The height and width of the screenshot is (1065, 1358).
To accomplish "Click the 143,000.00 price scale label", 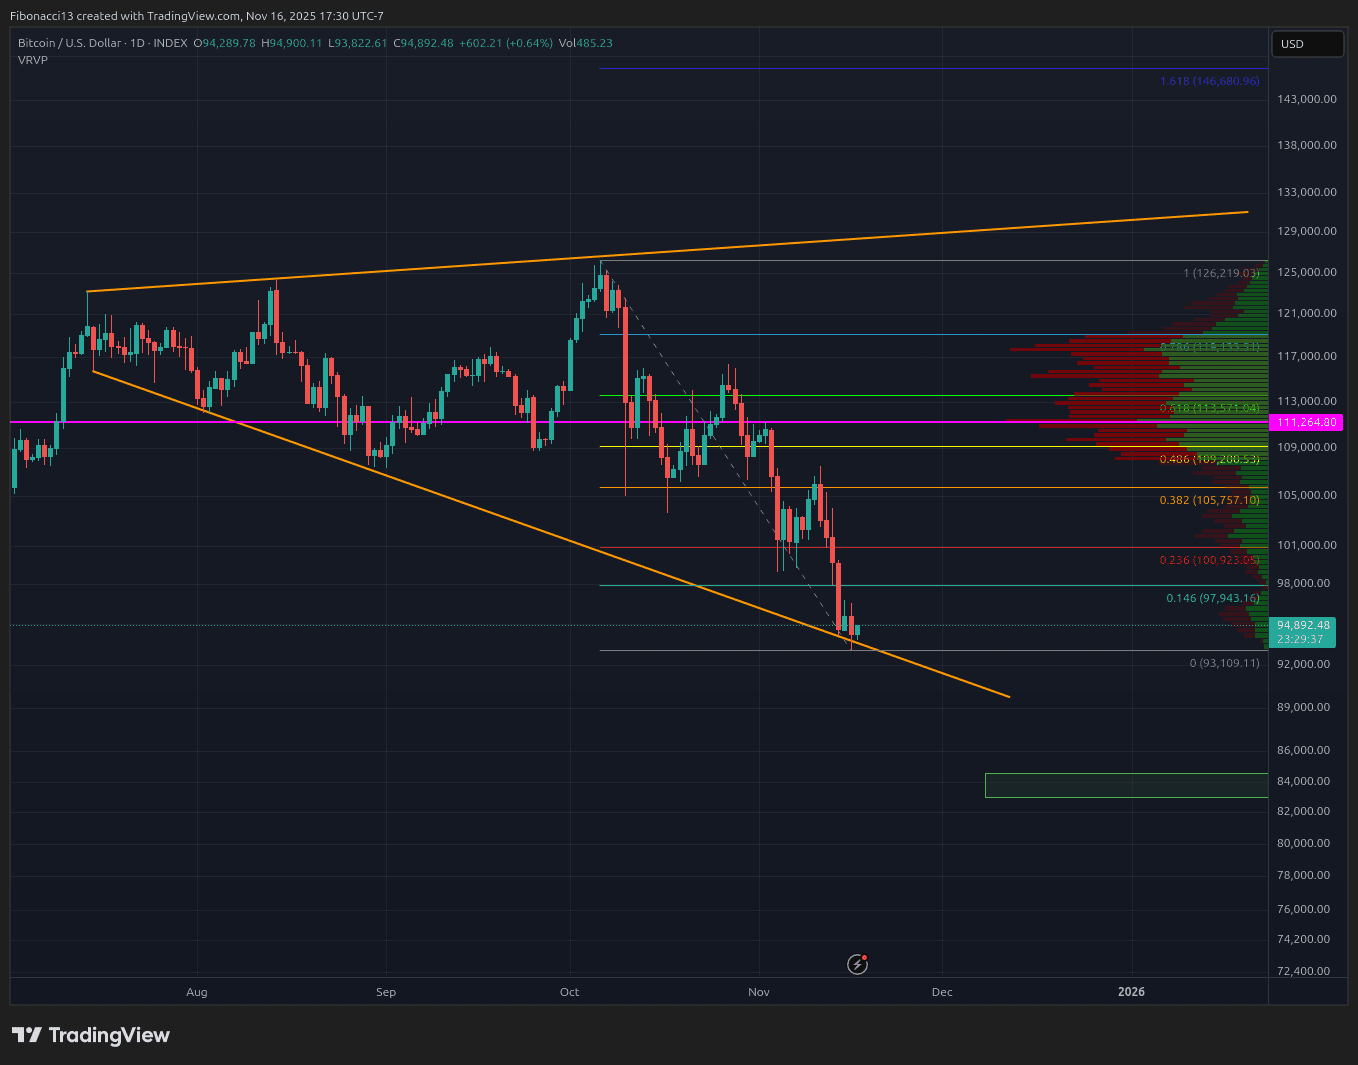I will click(x=1307, y=99).
